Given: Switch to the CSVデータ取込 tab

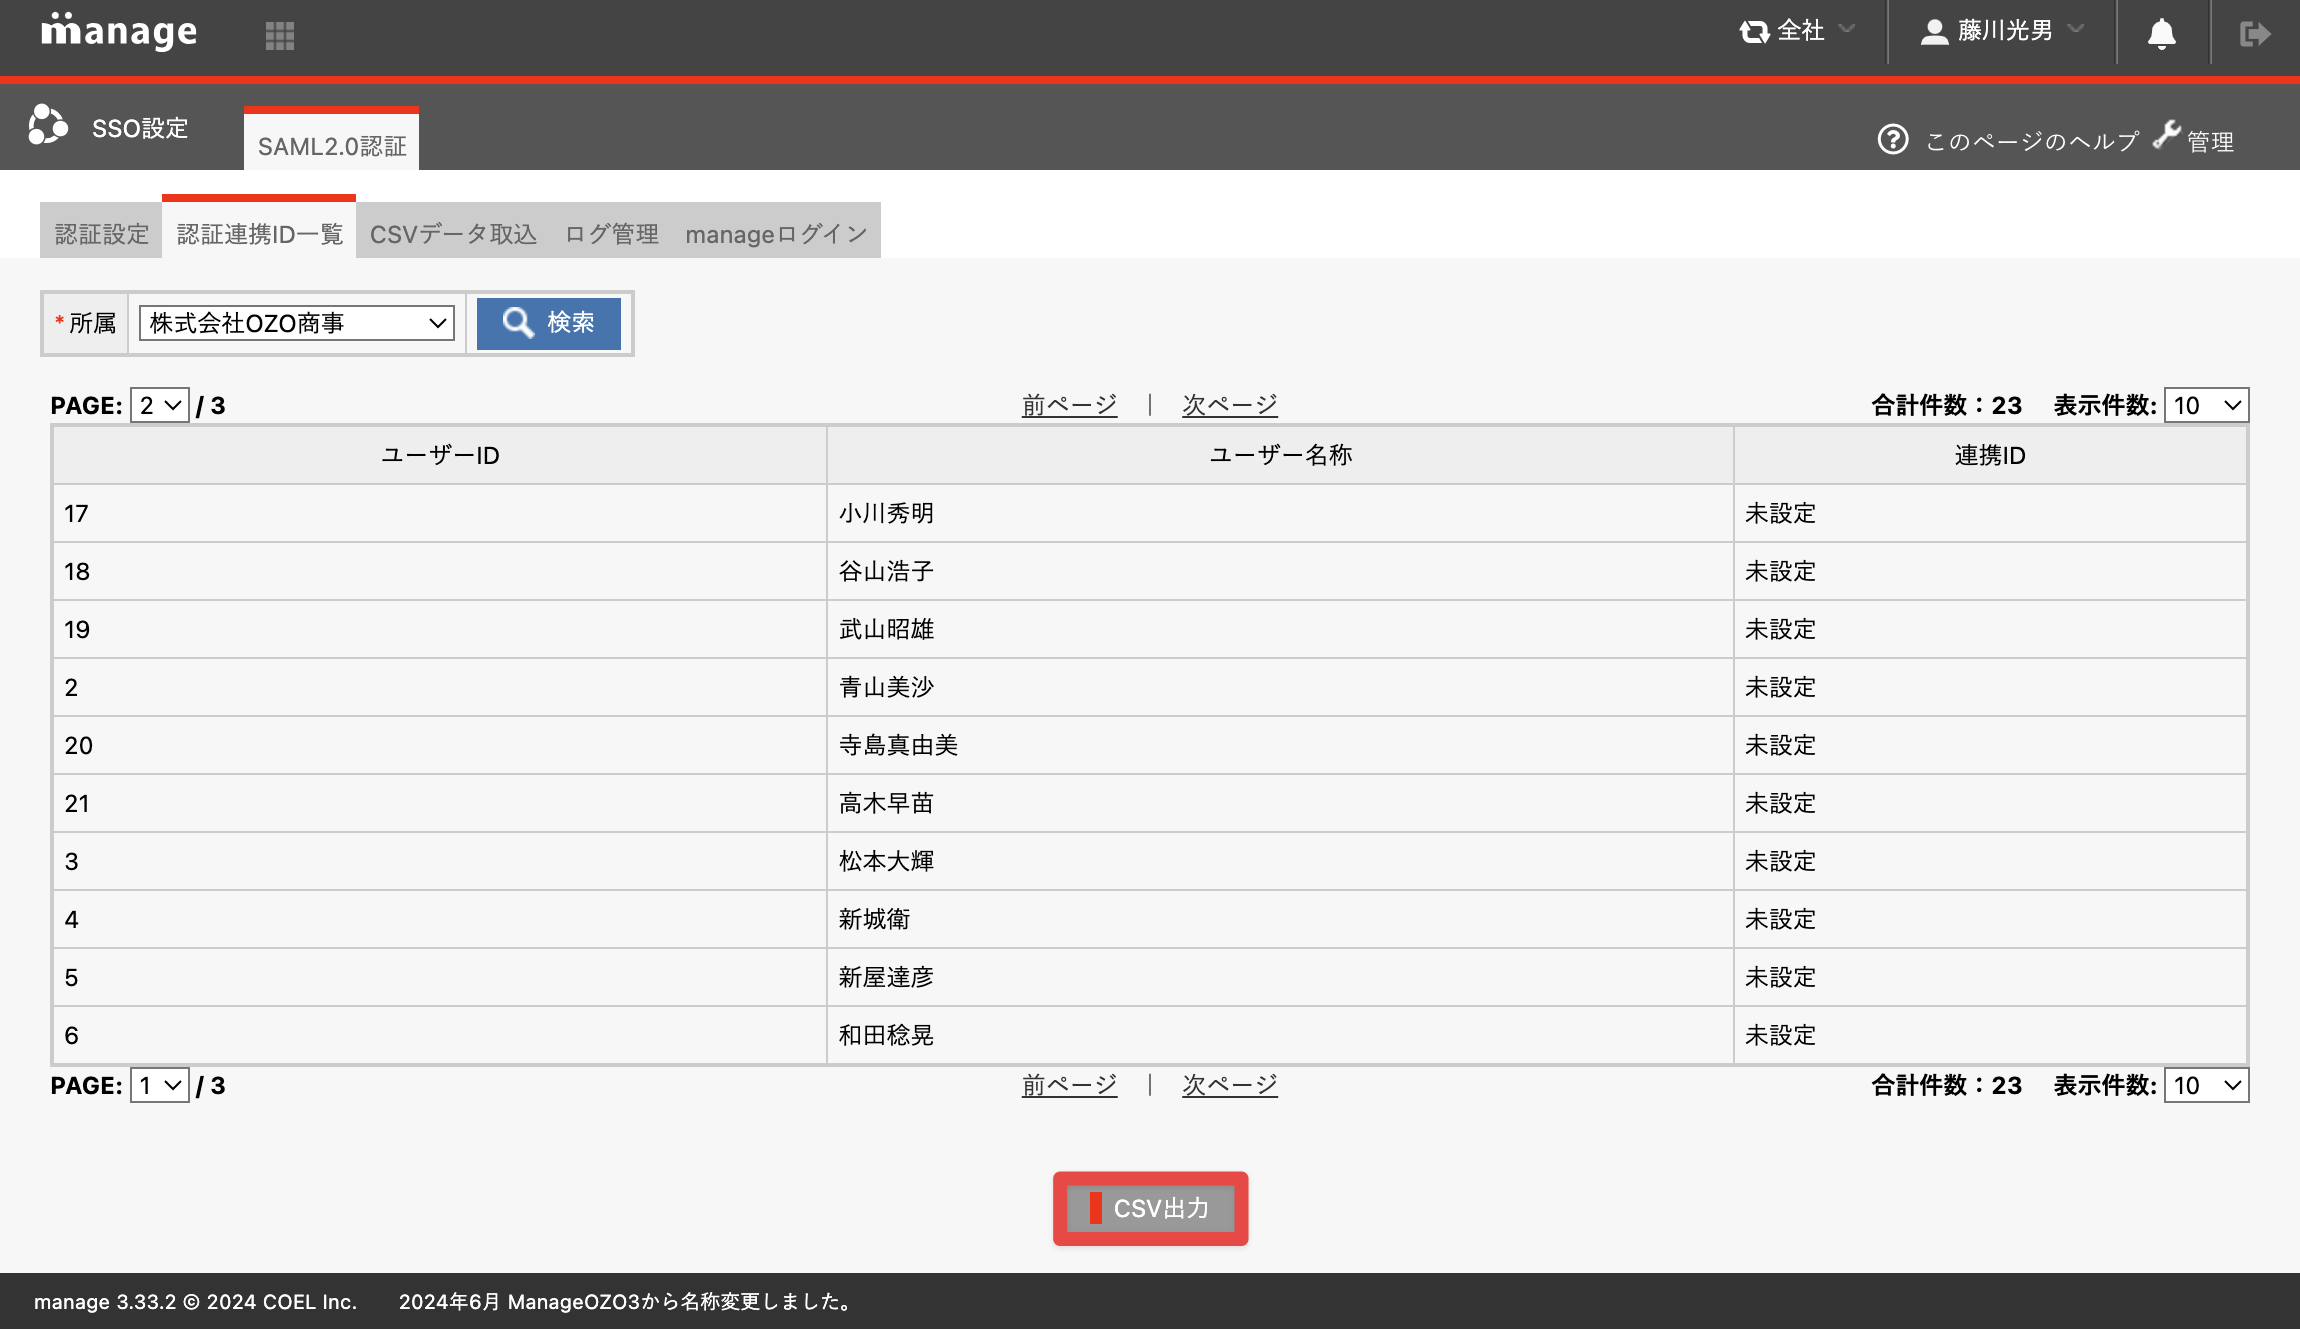Looking at the screenshot, I should [454, 234].
